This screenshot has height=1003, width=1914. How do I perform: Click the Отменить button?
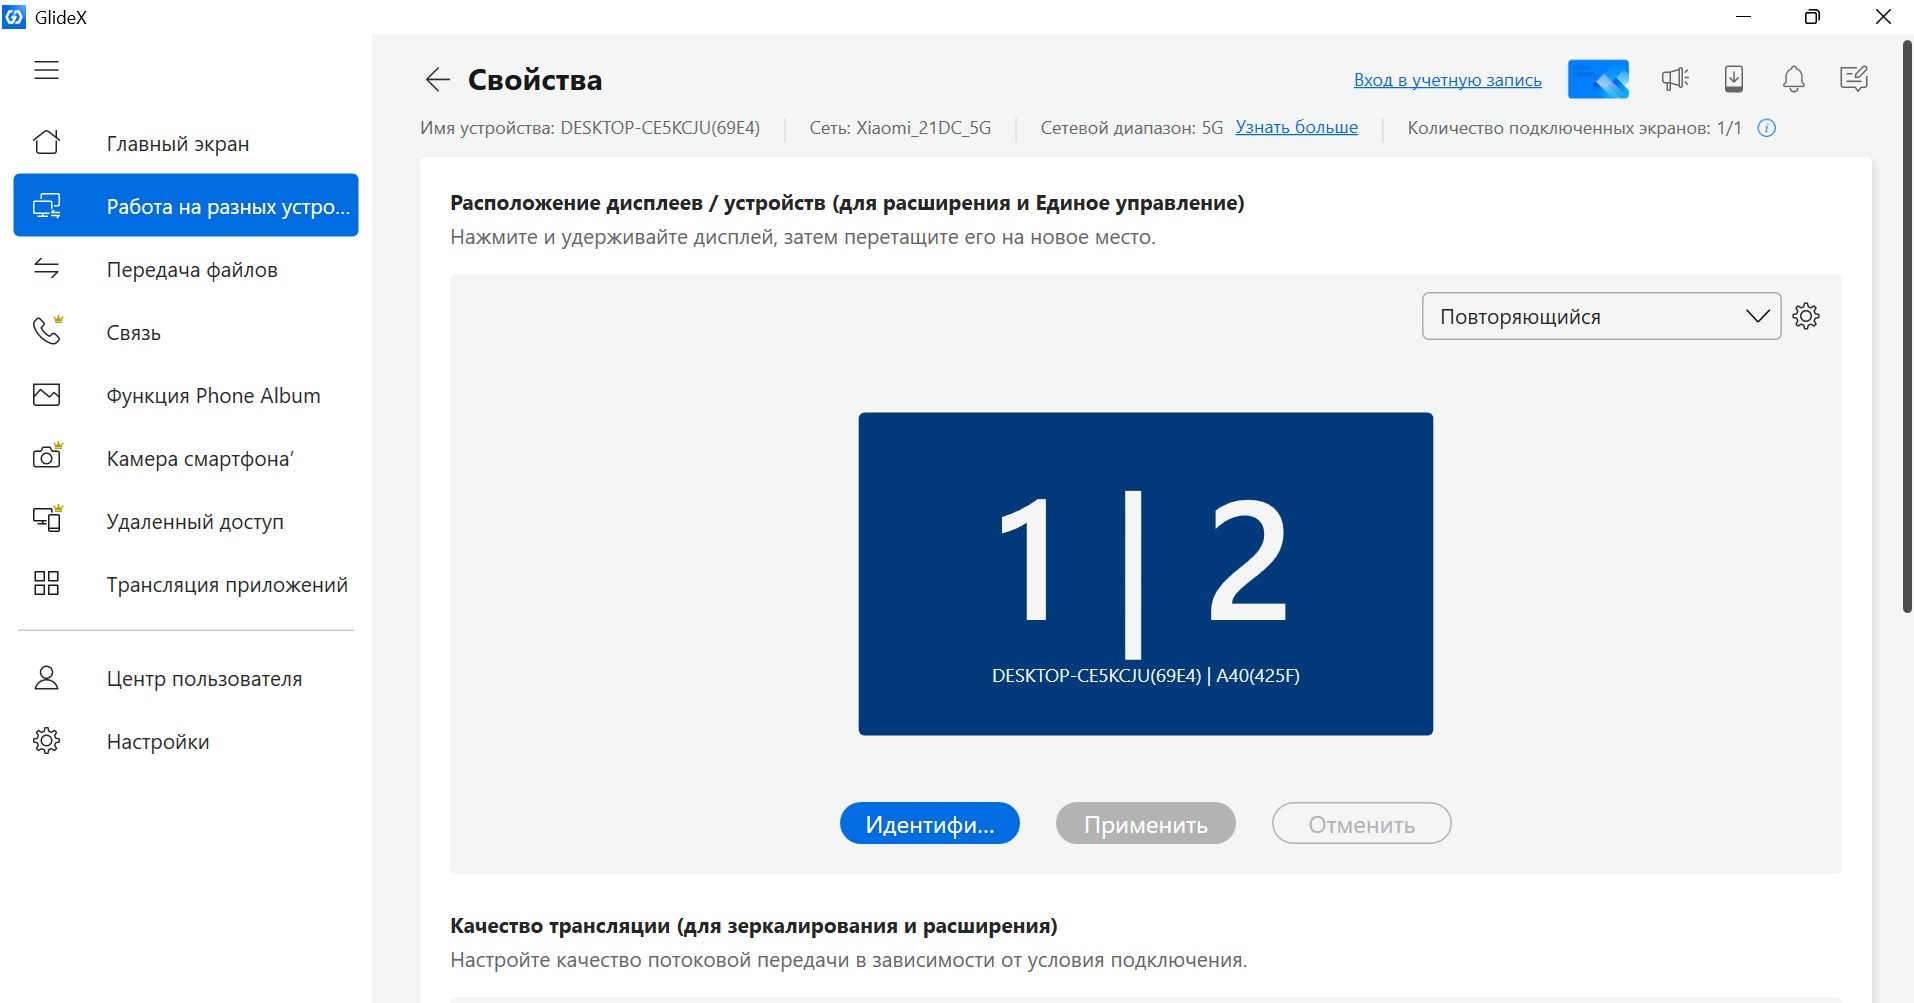pos(1362,824)
